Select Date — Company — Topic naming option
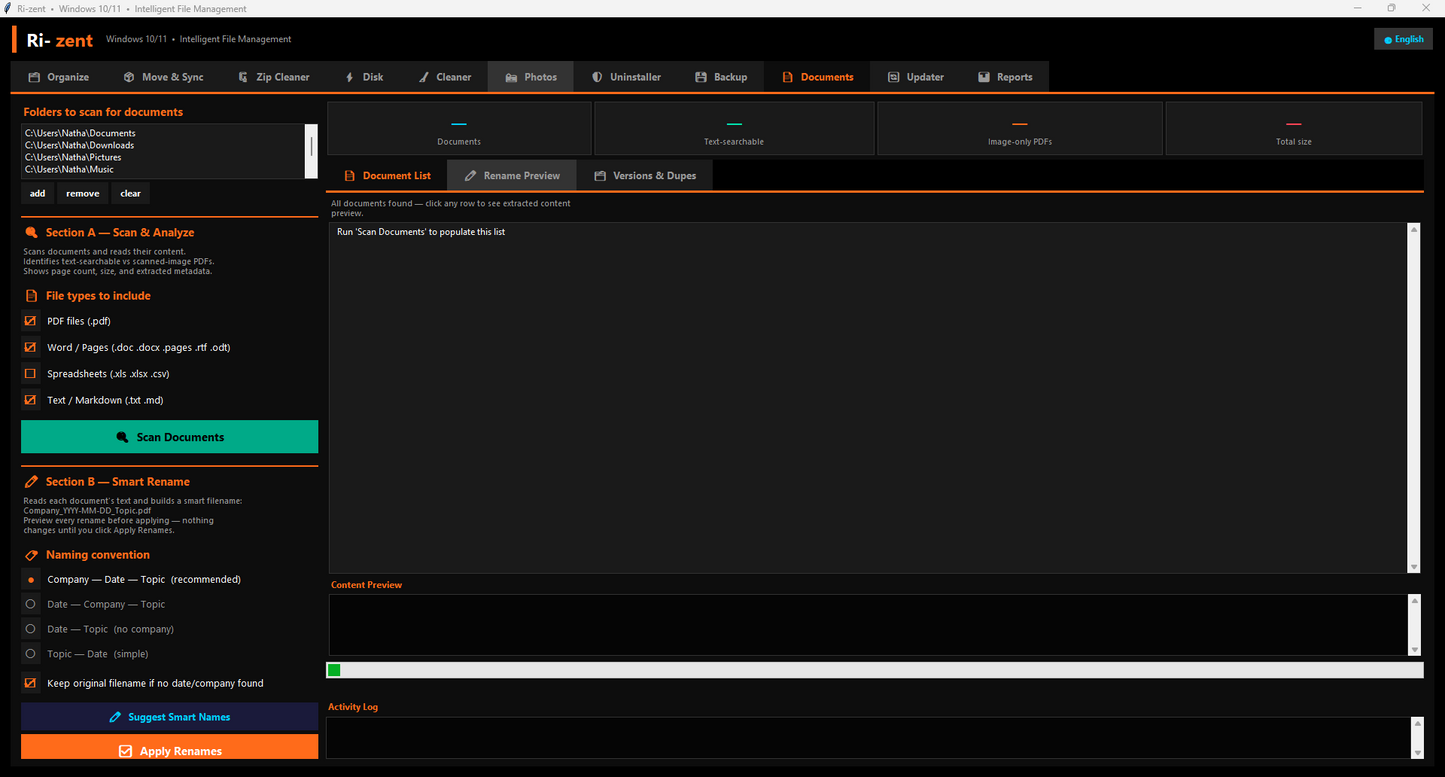This screenshot has height=777, width=1445. point(31,604)
